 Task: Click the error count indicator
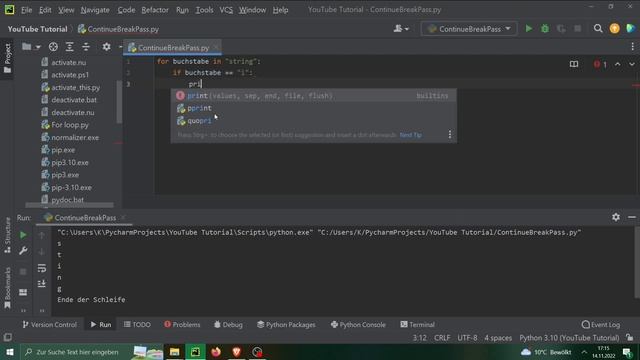600,64
